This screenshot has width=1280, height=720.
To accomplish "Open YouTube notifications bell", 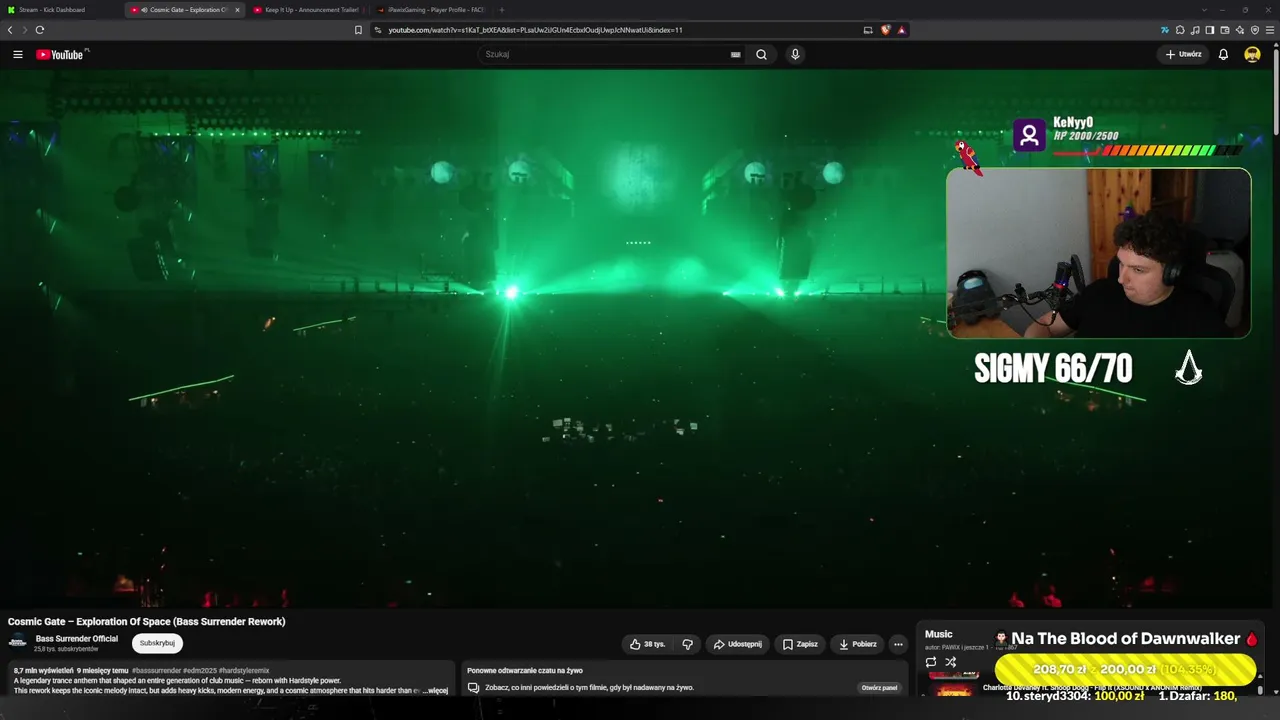I will (x=1223, y=54).
